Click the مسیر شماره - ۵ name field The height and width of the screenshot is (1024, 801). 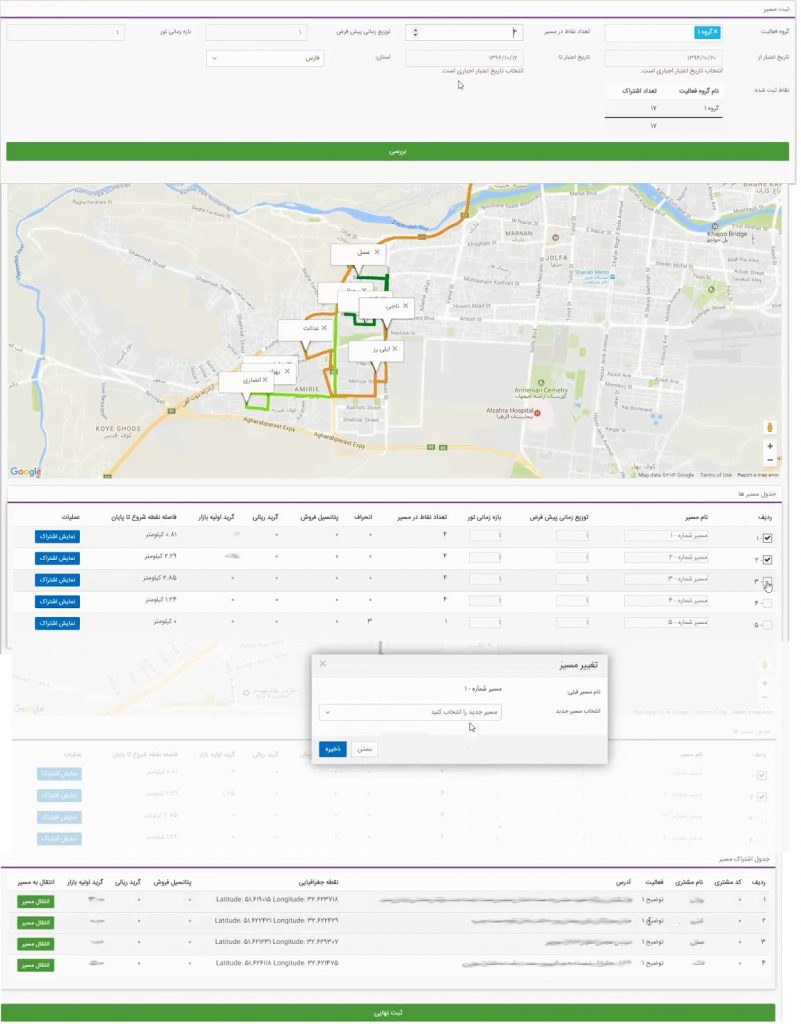666,622
